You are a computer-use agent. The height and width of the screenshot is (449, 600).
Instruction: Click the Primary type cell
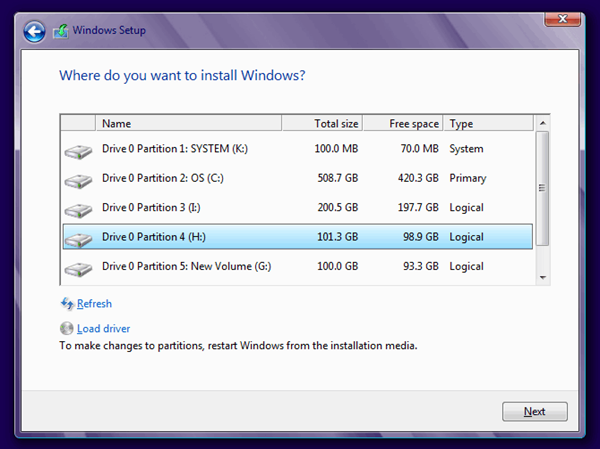point(468,178)
